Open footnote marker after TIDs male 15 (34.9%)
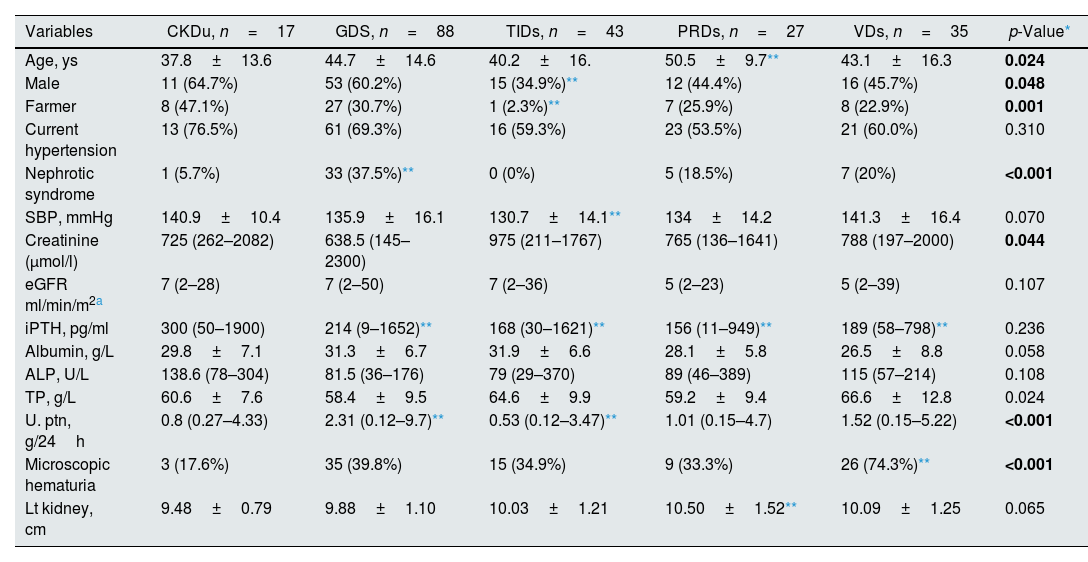This screenshot has width=1088, height=562. click(572, 79)
